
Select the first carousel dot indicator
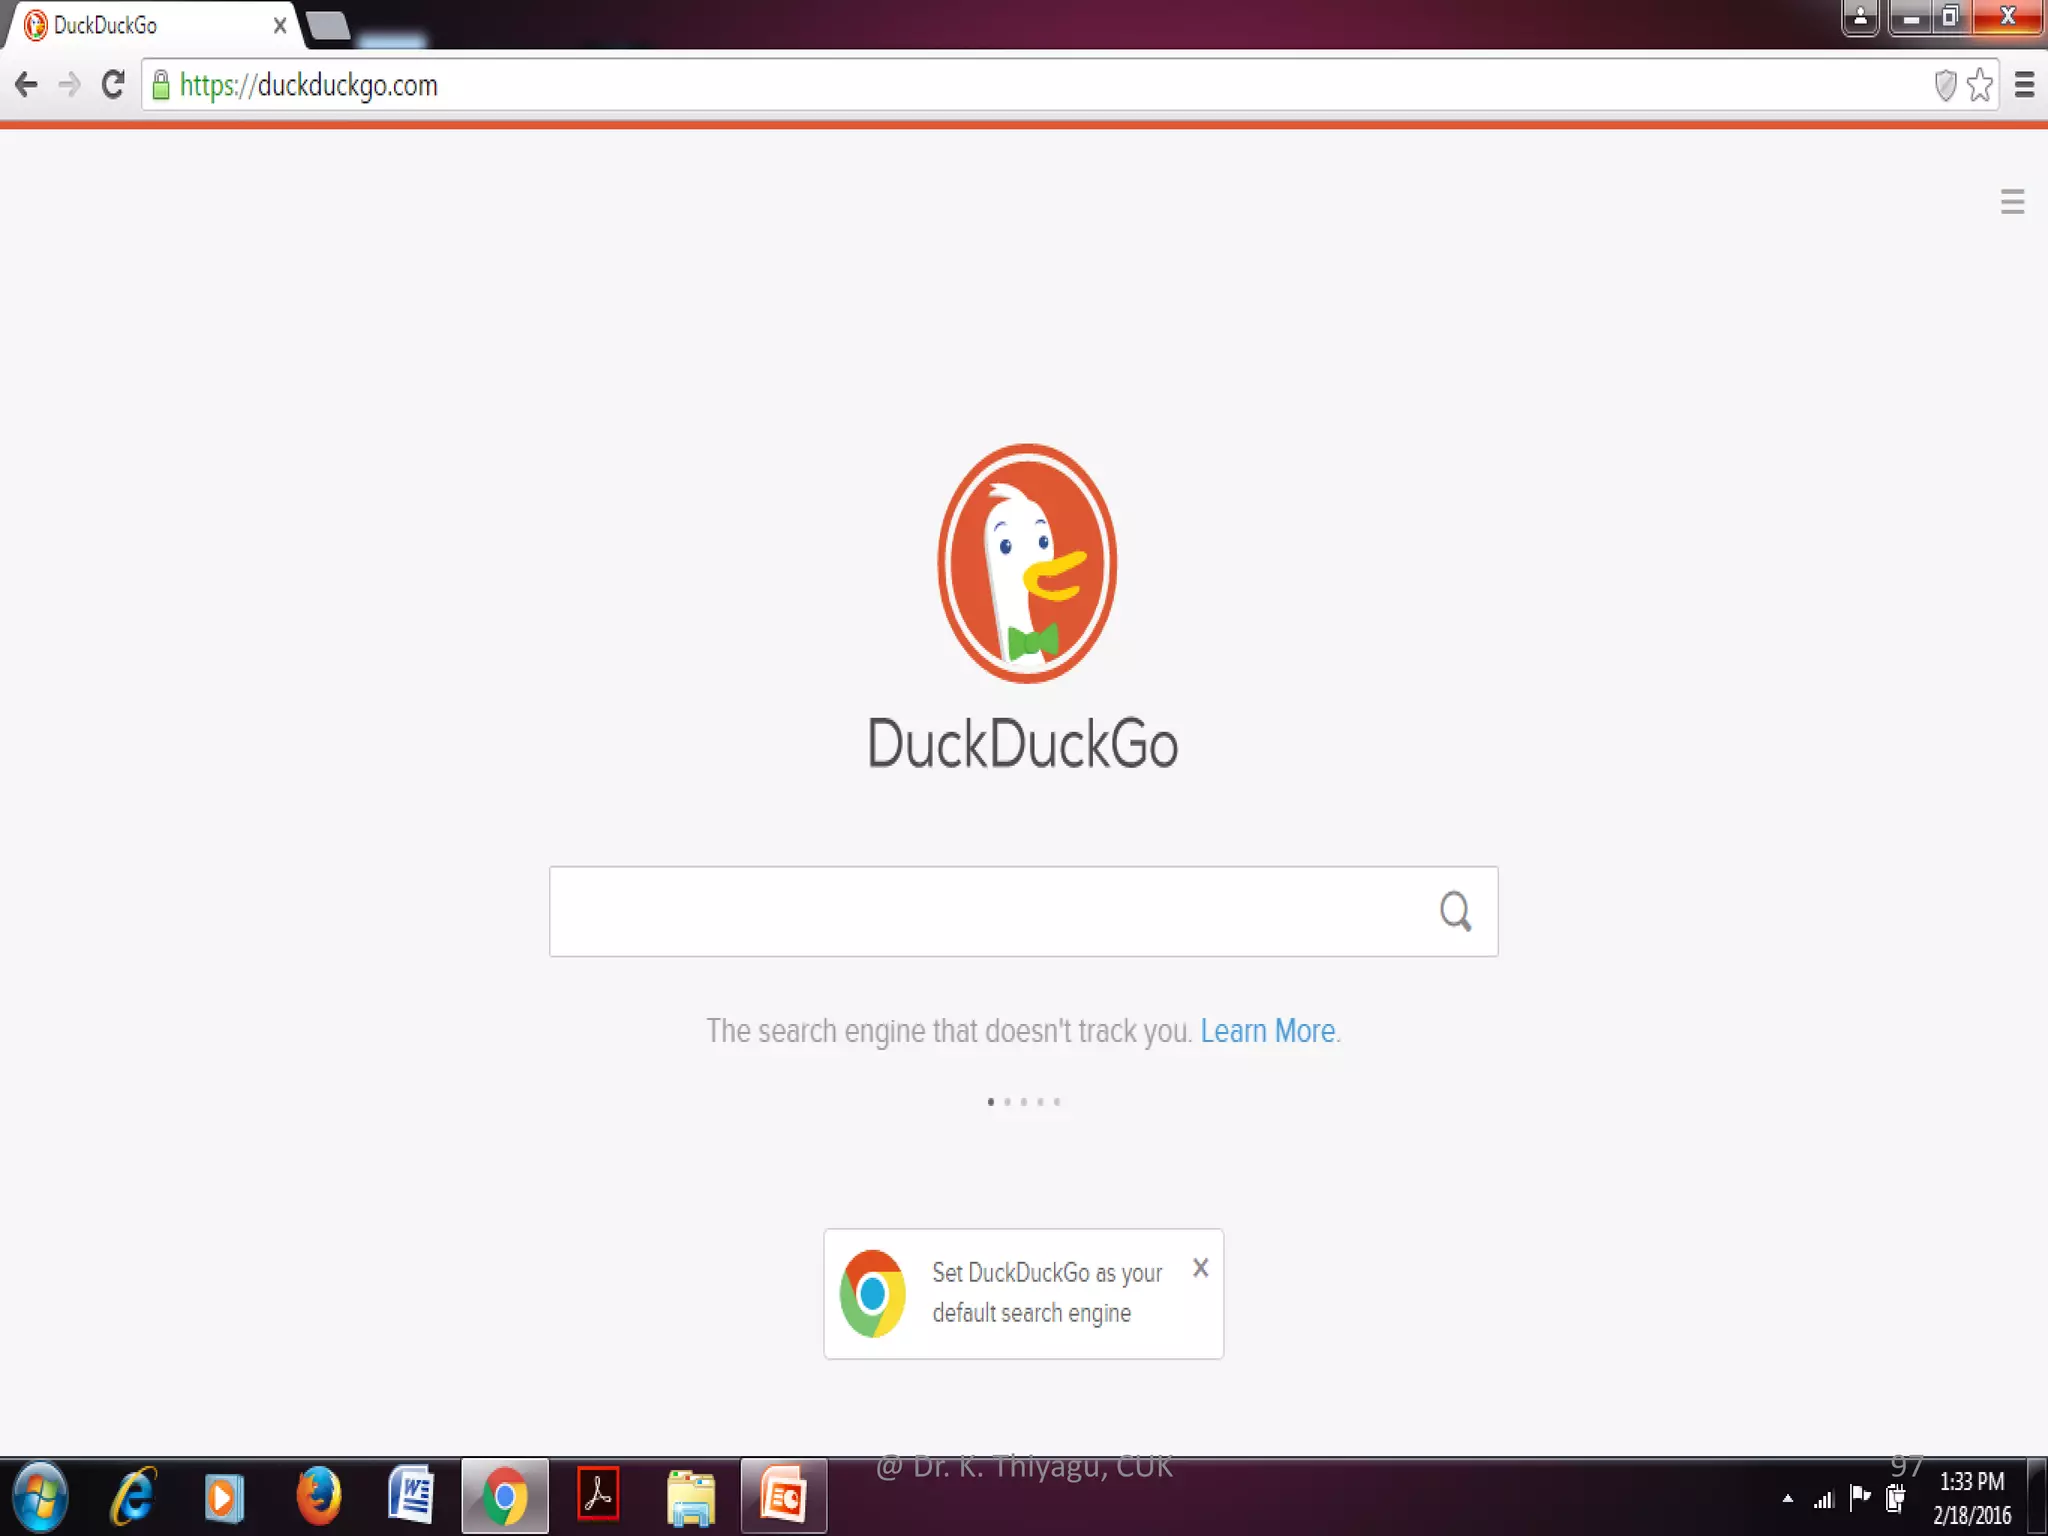991,1102
